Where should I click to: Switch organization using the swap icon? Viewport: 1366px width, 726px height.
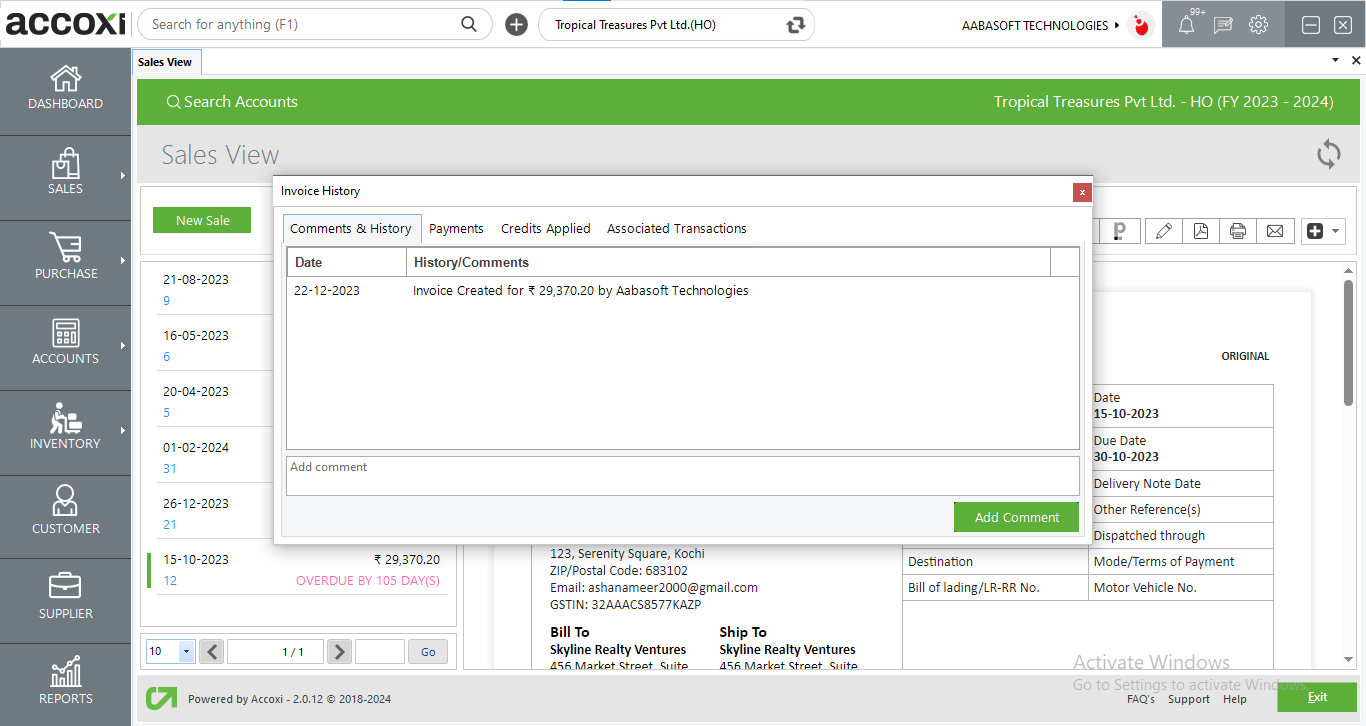795,25
